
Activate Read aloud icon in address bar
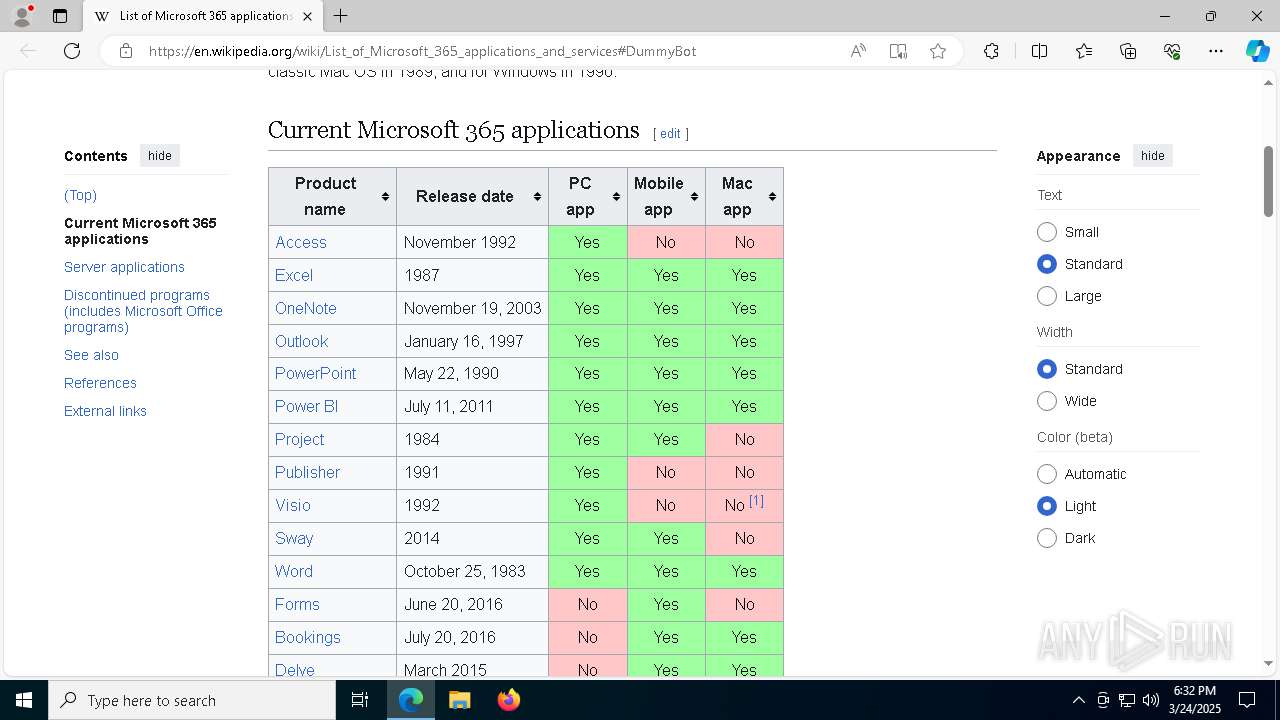[x=858, y=51]
